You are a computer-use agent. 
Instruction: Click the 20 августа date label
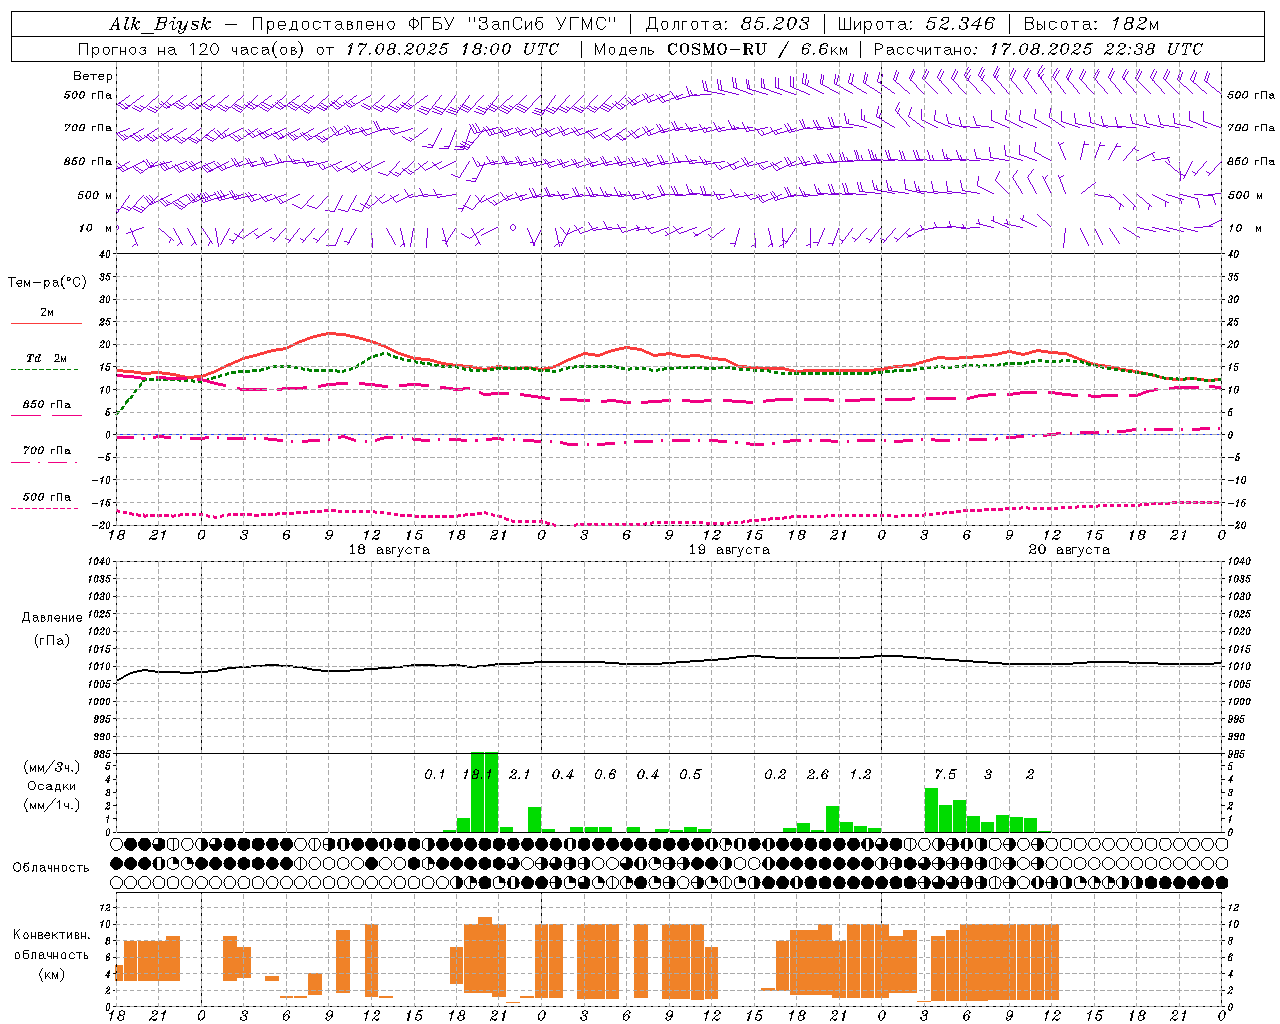click(1069, 550)
